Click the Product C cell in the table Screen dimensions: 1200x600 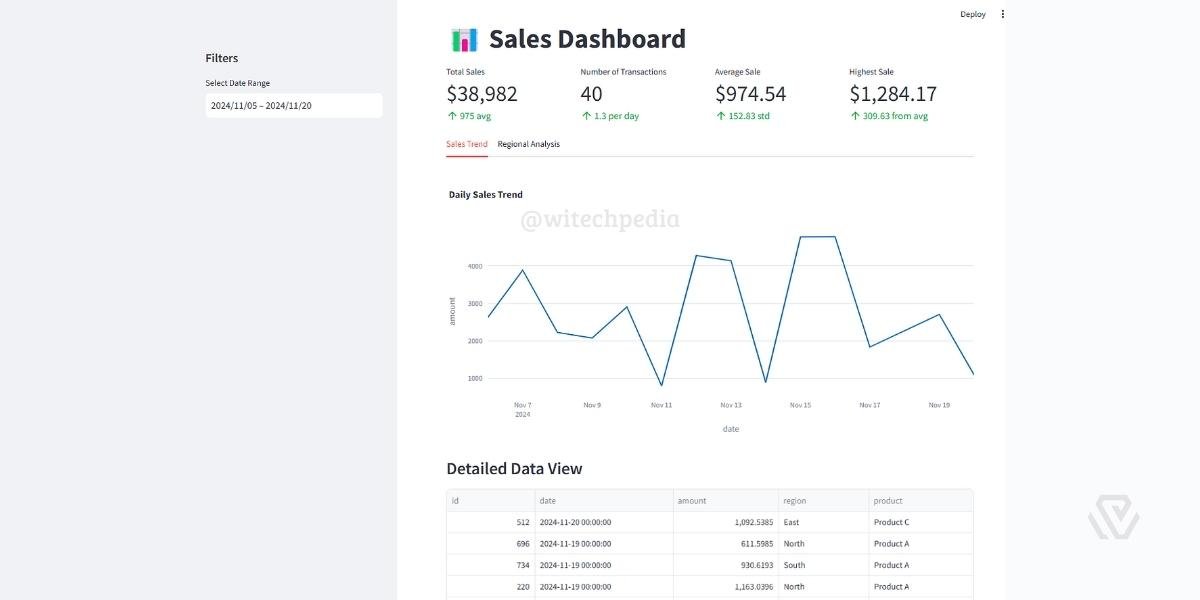[890, 521]
